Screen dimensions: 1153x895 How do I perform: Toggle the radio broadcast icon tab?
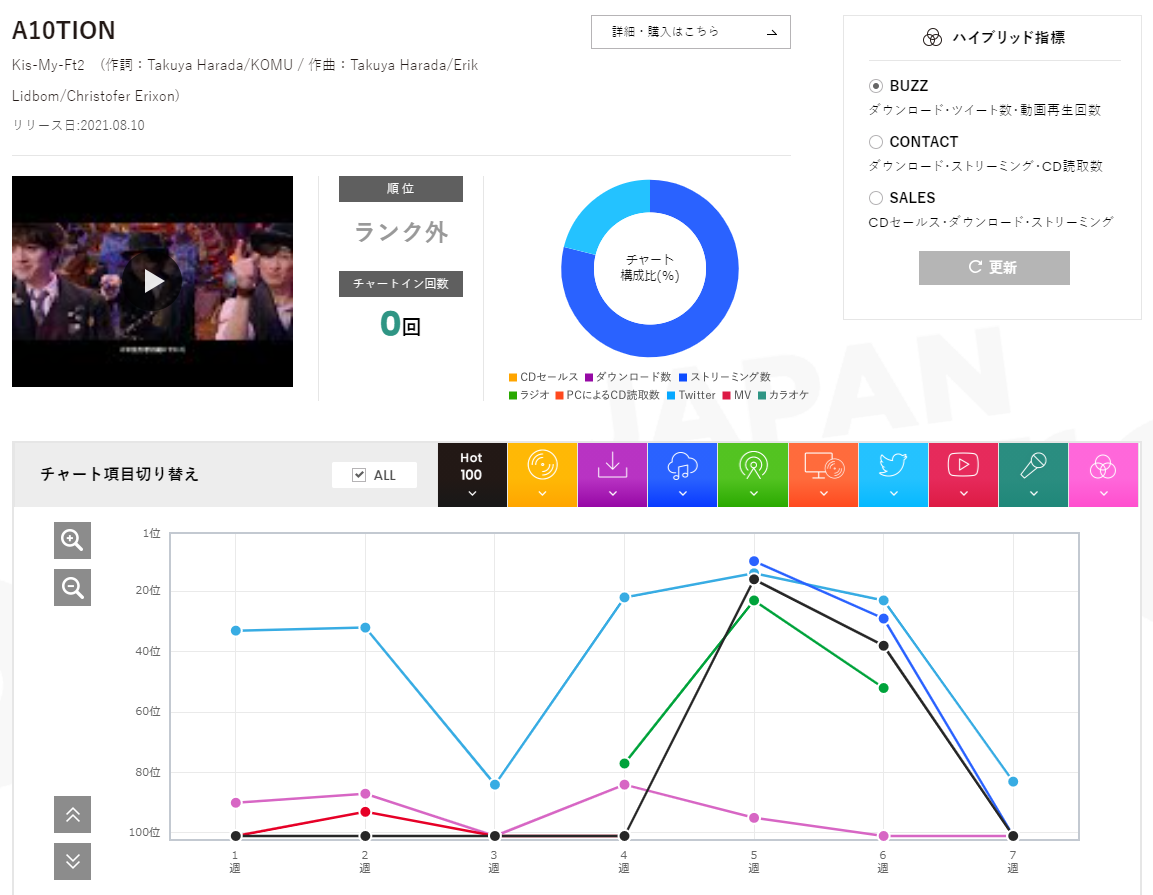(x=753, y=474)
